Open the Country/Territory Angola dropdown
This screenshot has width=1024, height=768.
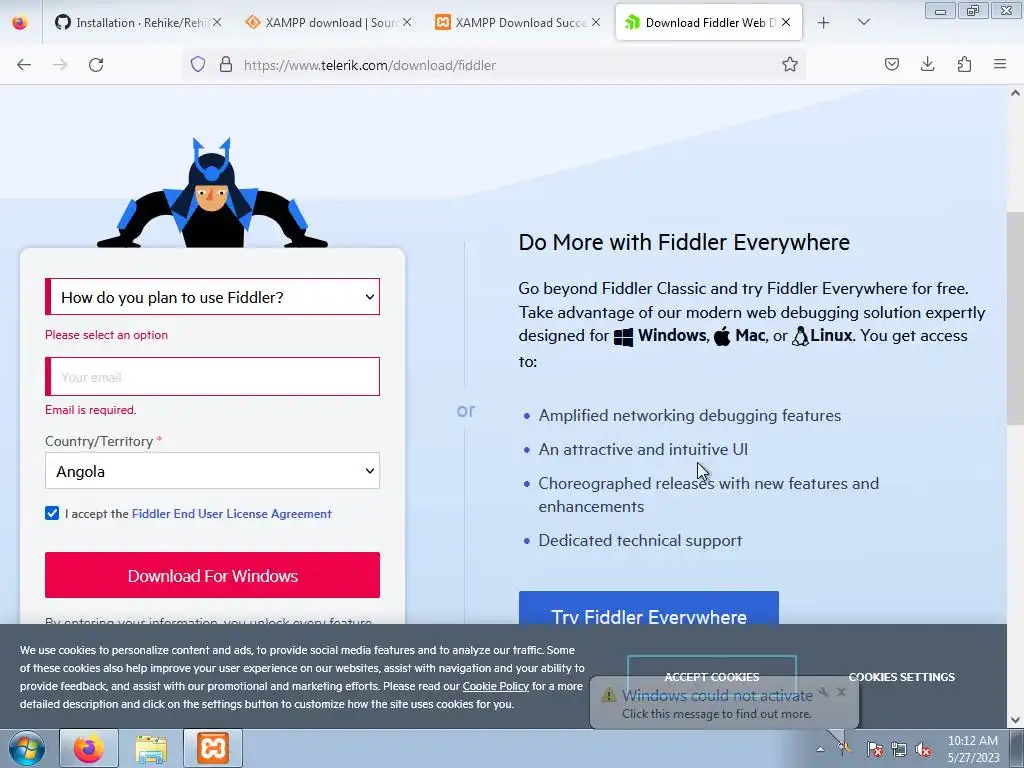(212, 471)
